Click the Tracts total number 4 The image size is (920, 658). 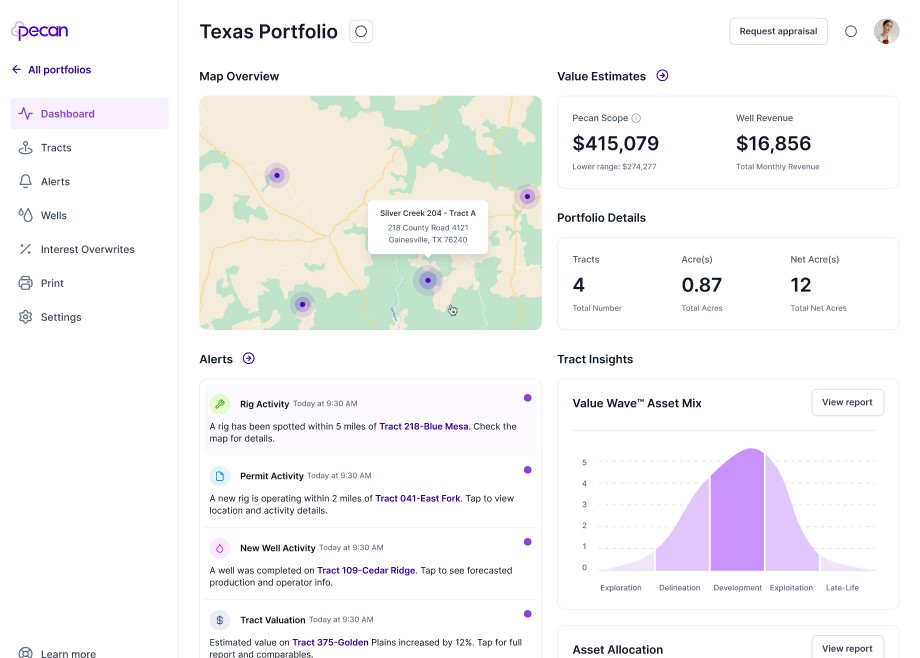(579, 285)
